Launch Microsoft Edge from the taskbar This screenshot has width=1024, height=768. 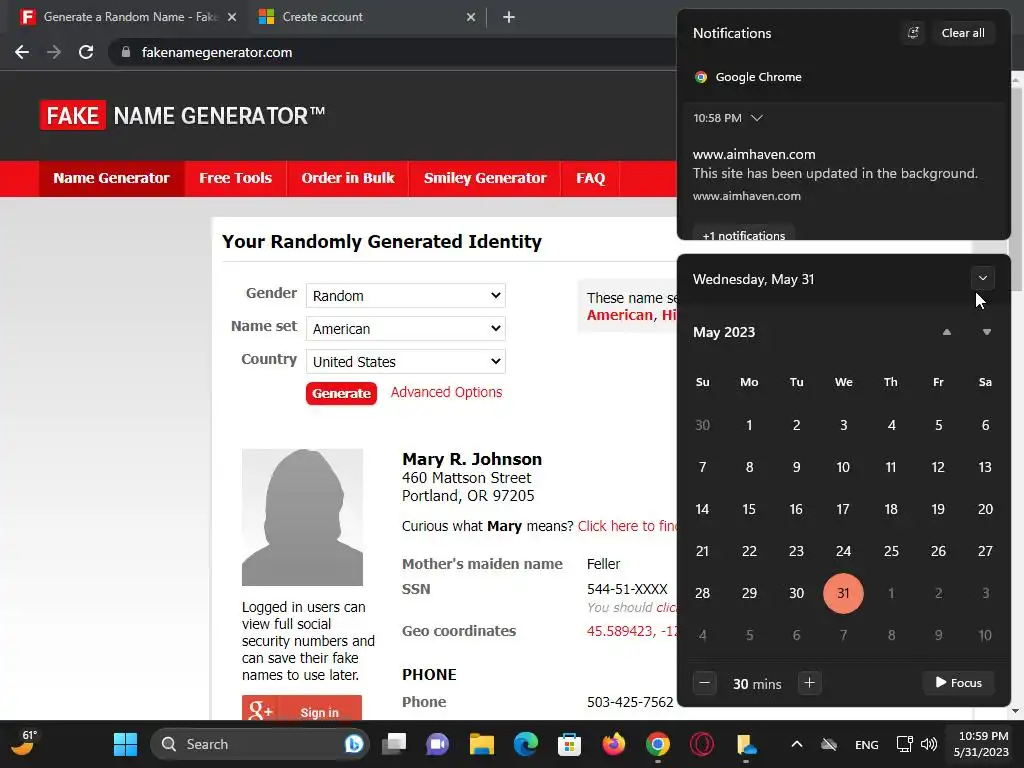[x=526, y=744]
